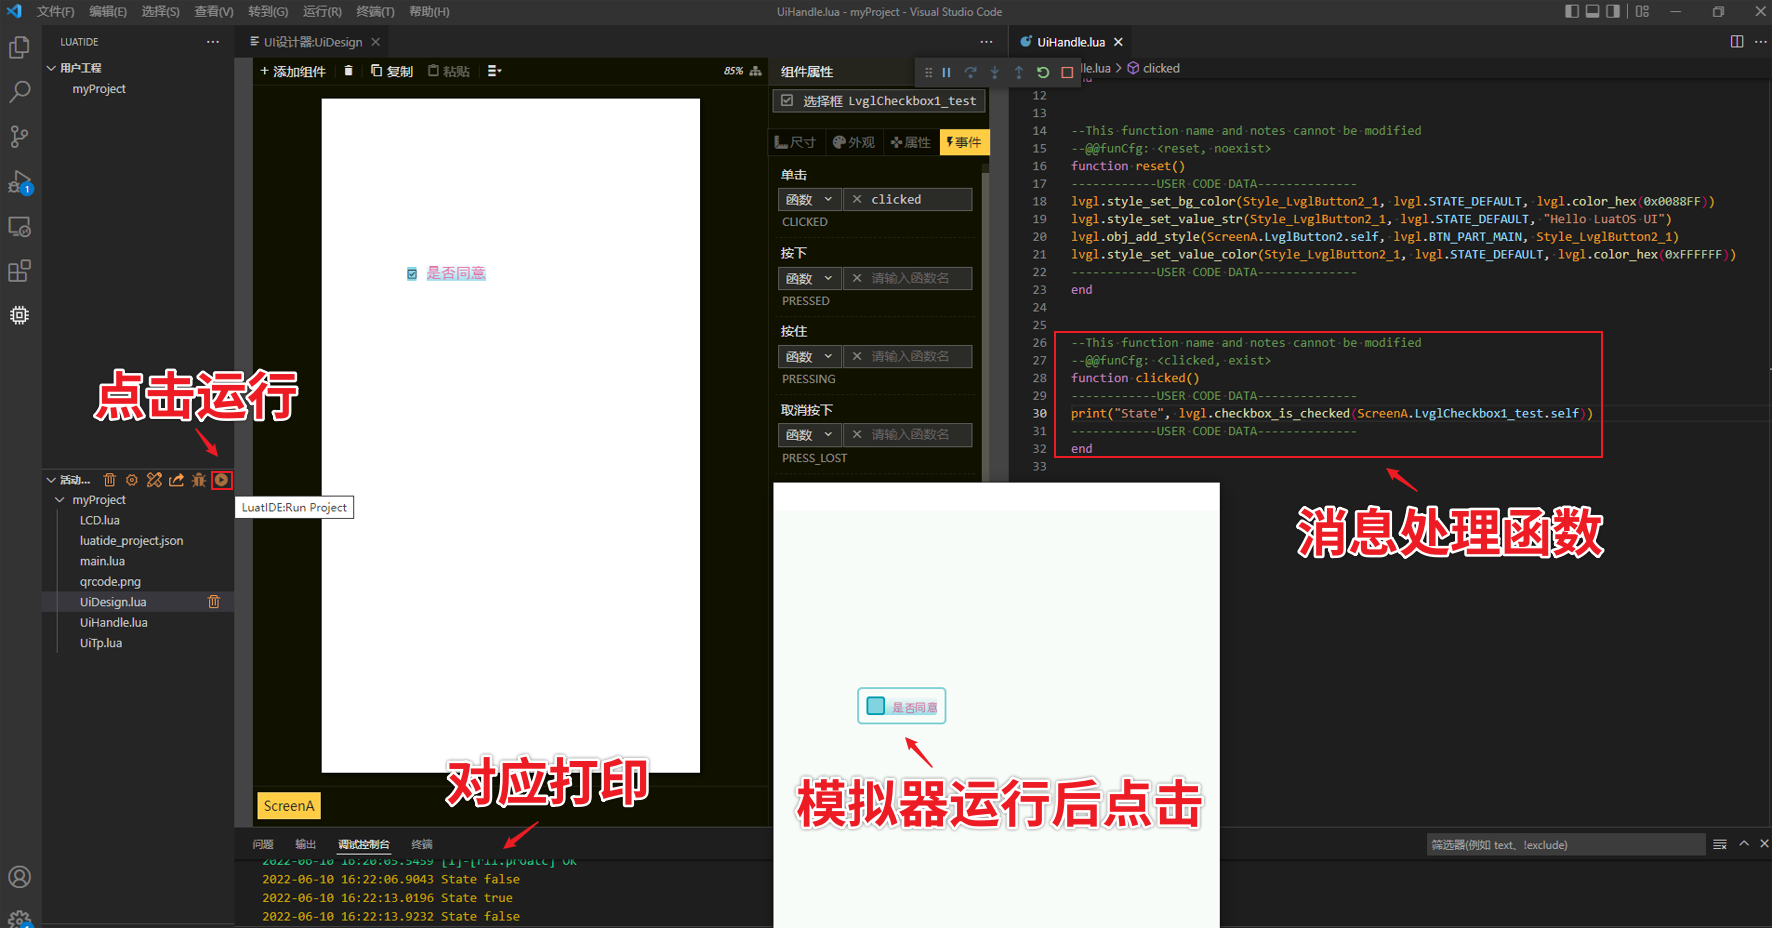
Task: Open the 终端 menu in menu bar
Action: 375,12
